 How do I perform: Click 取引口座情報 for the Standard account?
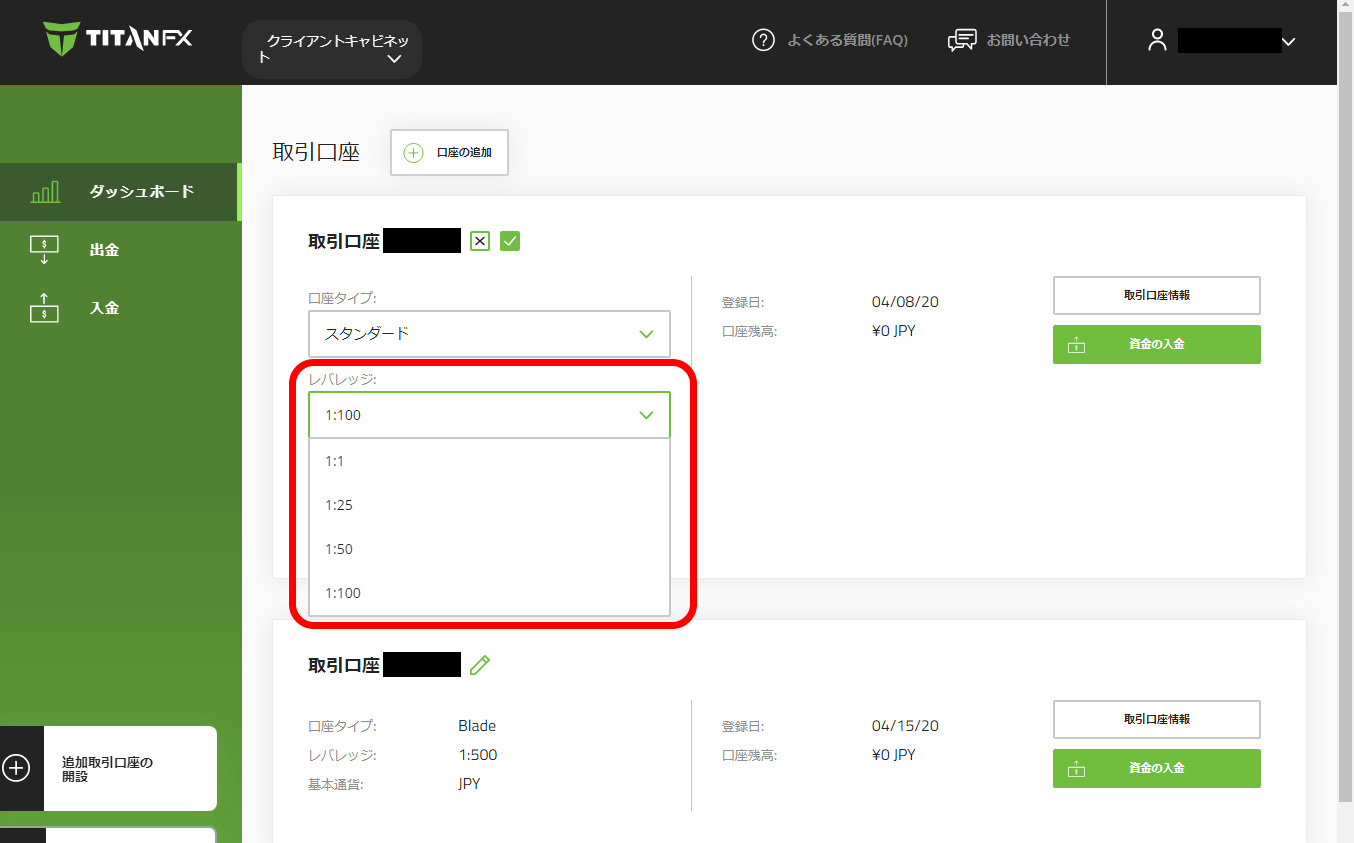(1156, 296)
